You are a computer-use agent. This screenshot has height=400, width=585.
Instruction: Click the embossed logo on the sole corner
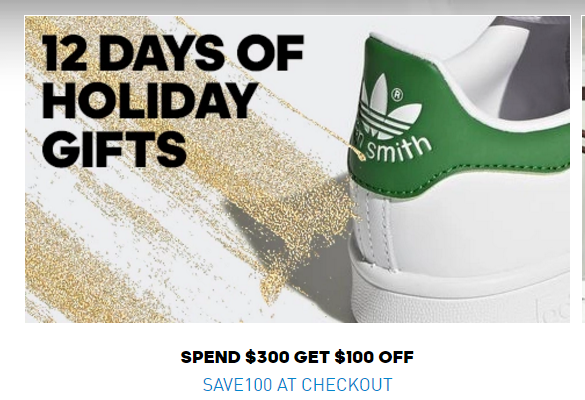(553, 310)
